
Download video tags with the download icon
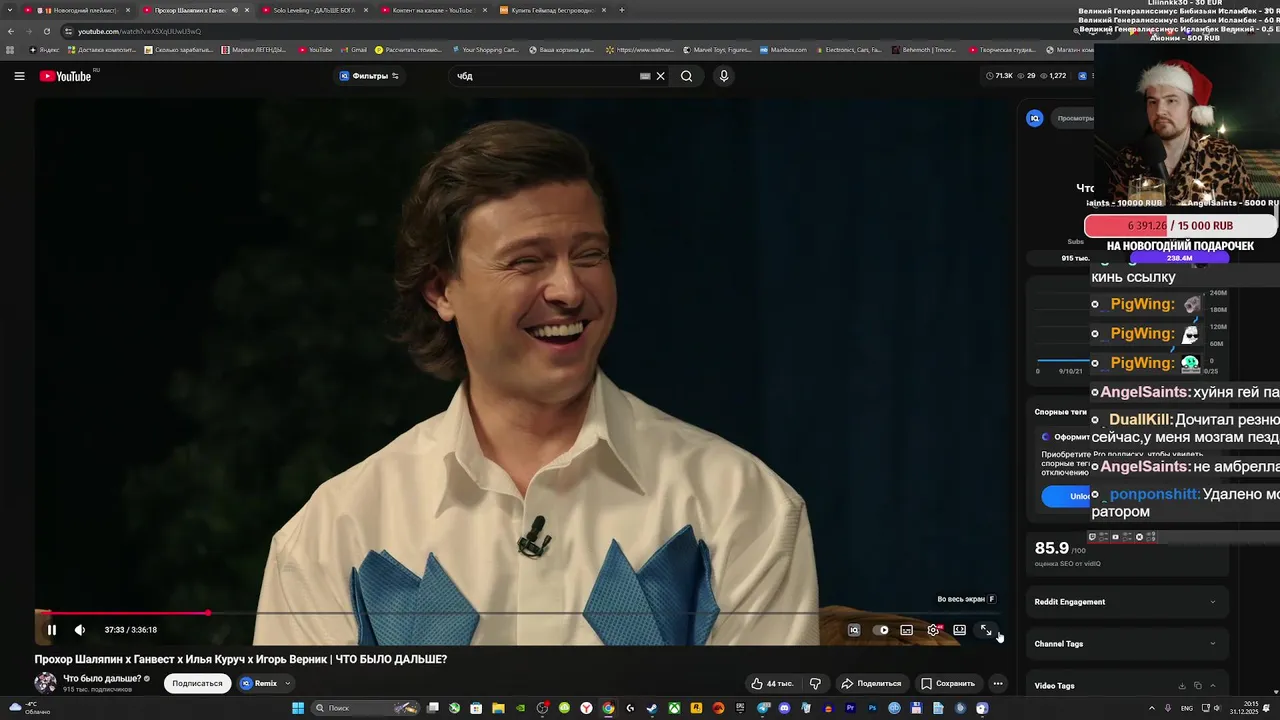pos(1182,686)
